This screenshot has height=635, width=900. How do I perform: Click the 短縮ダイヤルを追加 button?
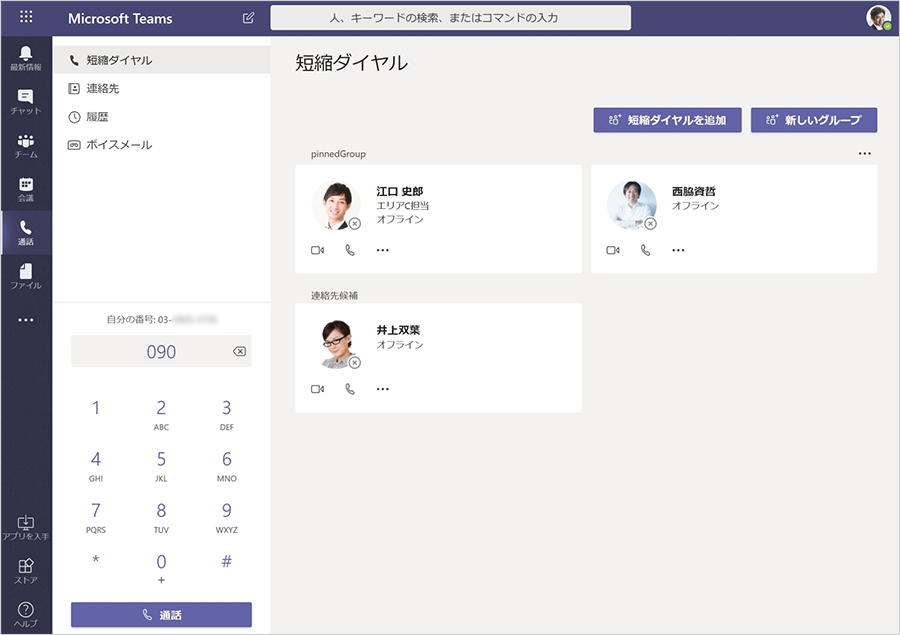click(667, 119)
